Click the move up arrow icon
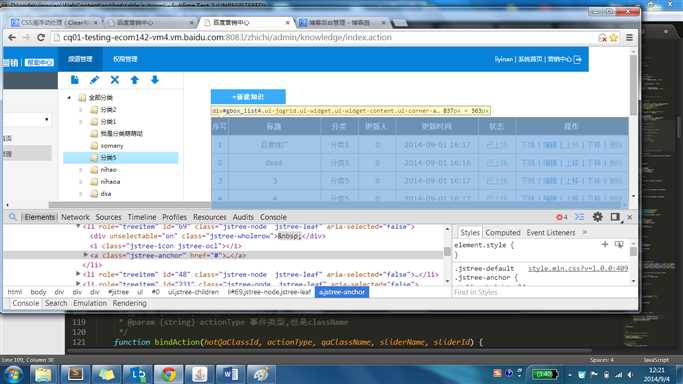683x384 pixels. [x=135, y=80]
